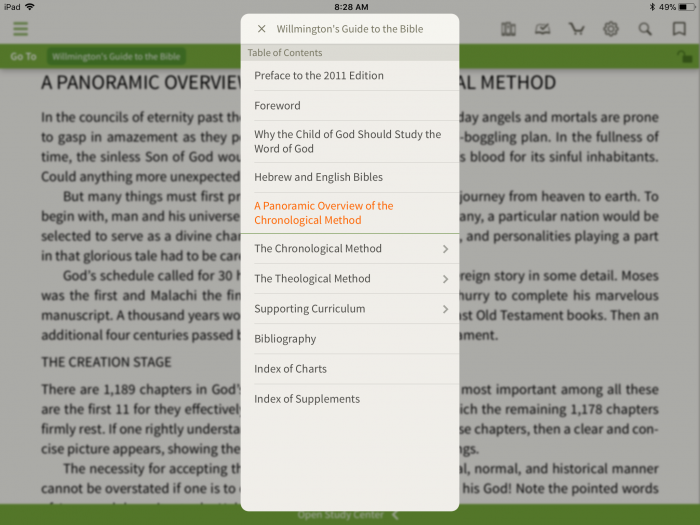Screen dimensions: 700x525
Task: Go to Hebrew and English Bibles
Action: (350, 177)
